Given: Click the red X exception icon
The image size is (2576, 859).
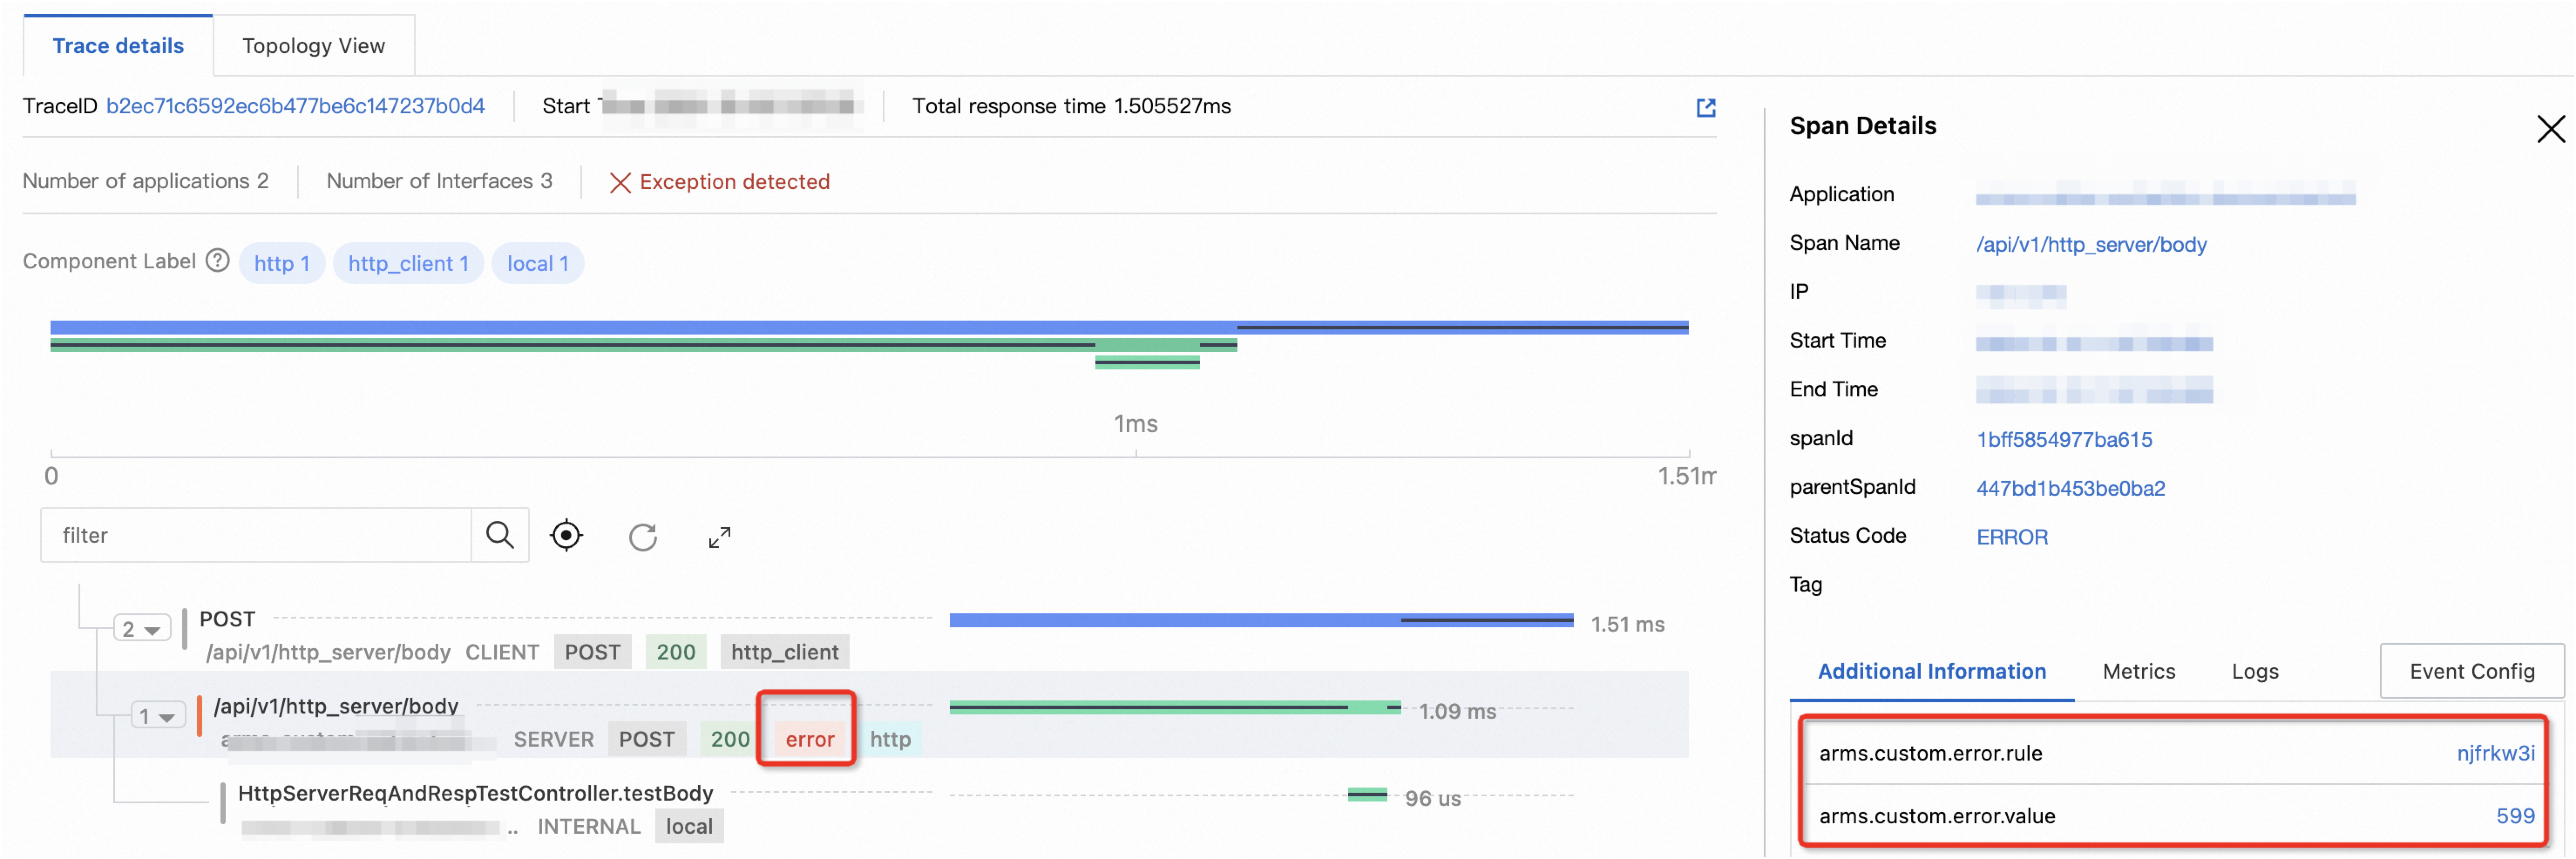Looking at the screenshot, I should coord(620,182).
